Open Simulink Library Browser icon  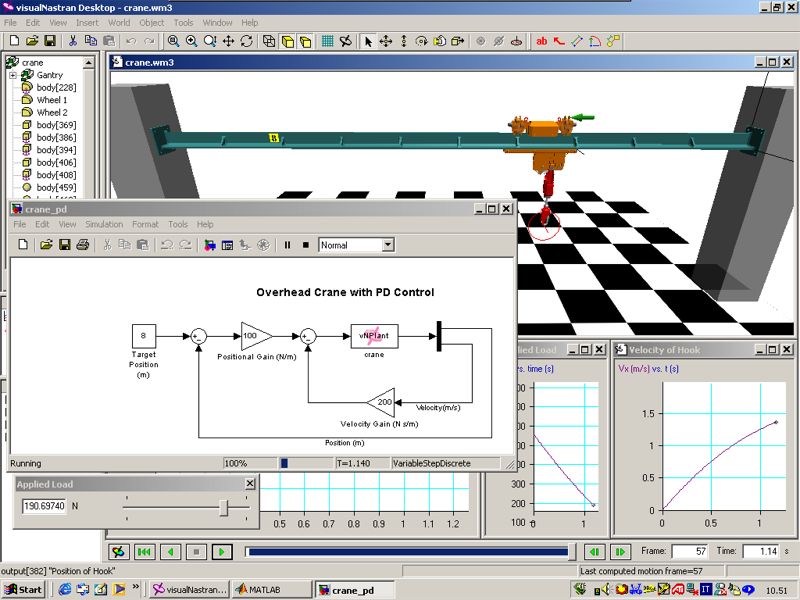click(x=209, y=245)
